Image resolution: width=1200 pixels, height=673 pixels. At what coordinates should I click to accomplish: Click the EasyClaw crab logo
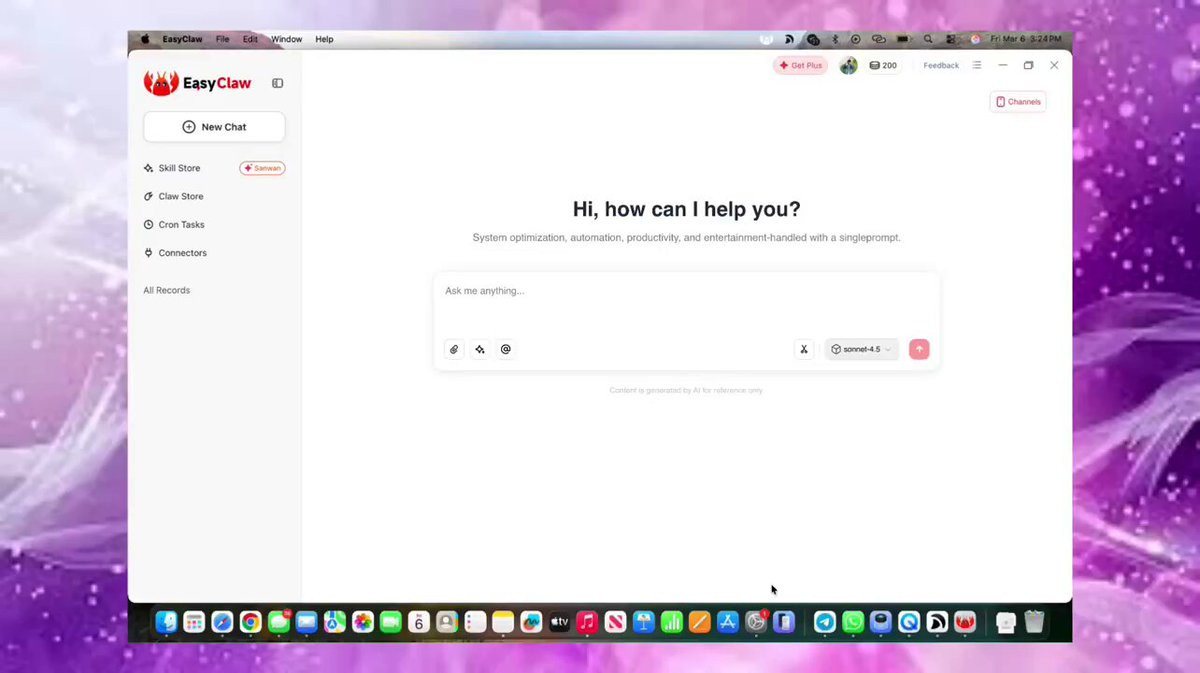coord(161,83)
